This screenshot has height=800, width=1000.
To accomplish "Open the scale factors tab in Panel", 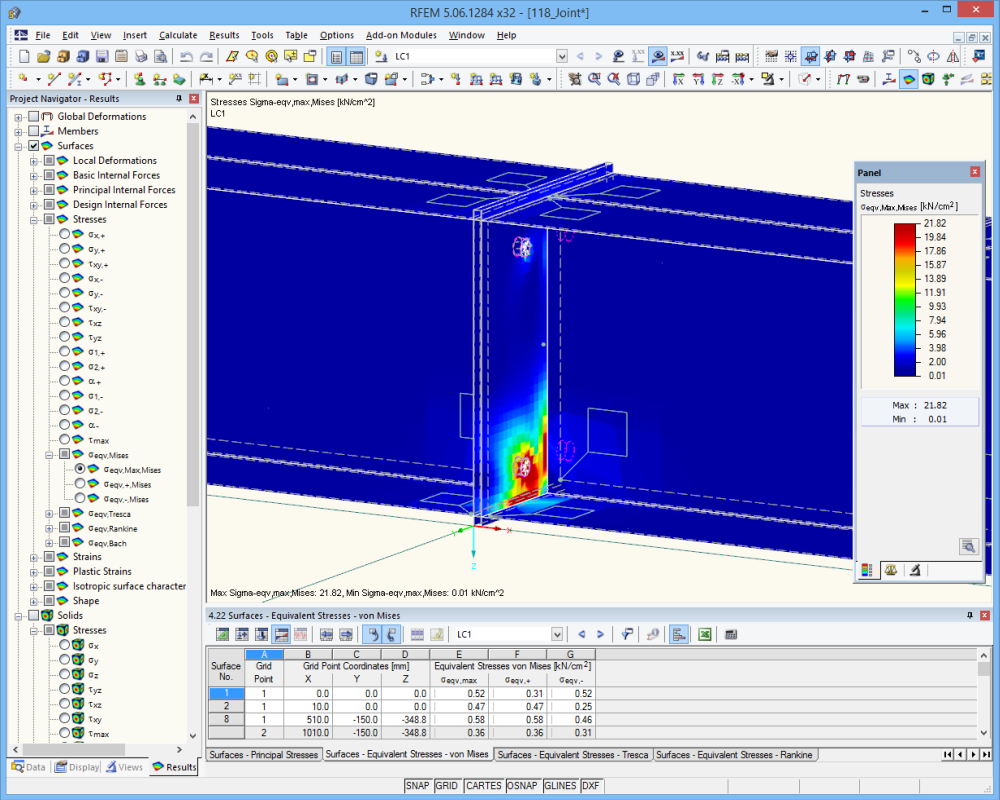I will 891,570.
